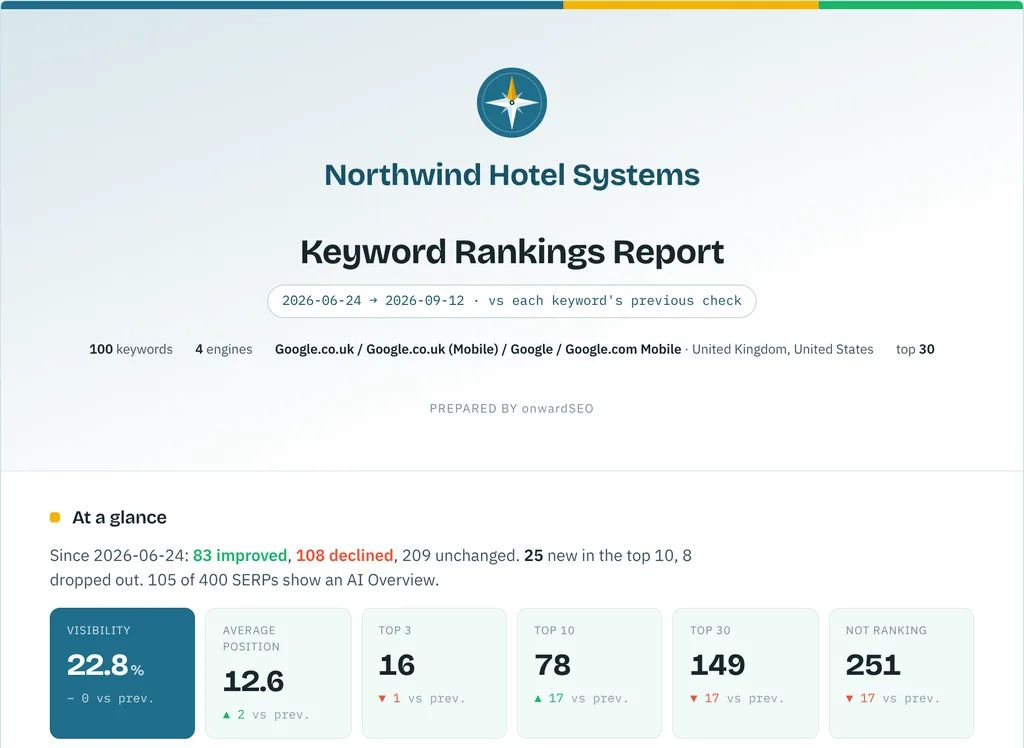Click "25 new in the top 10" text

(x=601, y=556)
